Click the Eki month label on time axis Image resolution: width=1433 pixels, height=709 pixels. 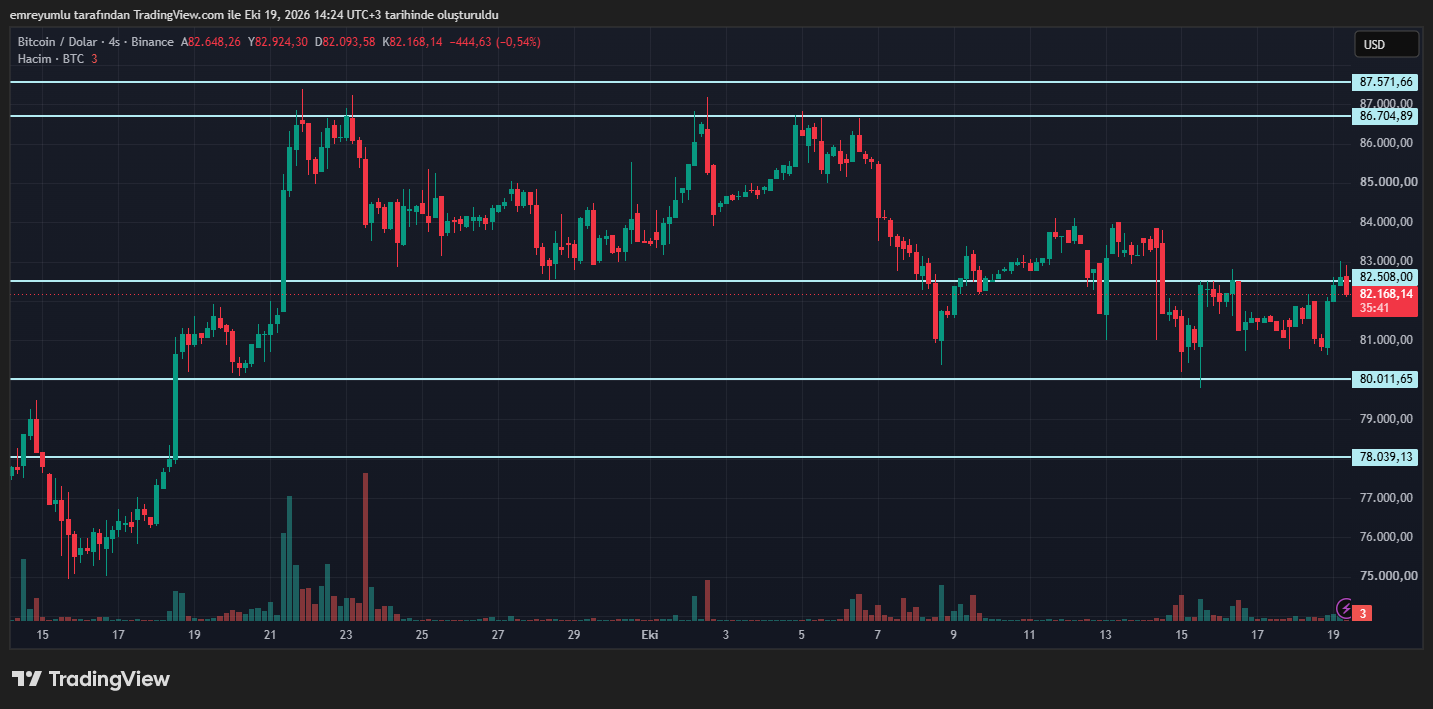[650, 635]
